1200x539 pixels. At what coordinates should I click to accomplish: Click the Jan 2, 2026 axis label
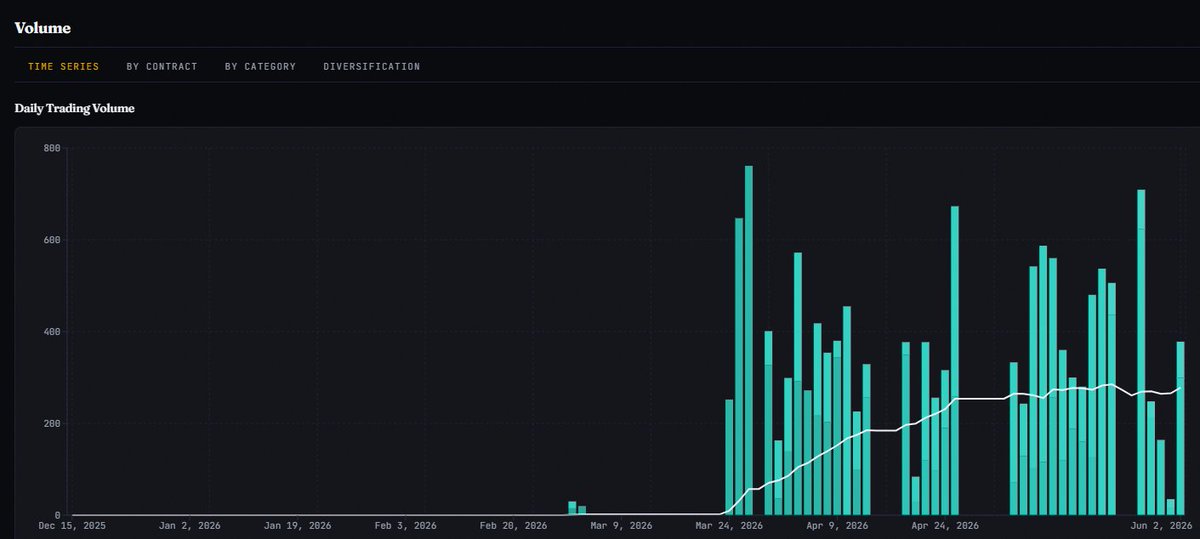[188, 525]
